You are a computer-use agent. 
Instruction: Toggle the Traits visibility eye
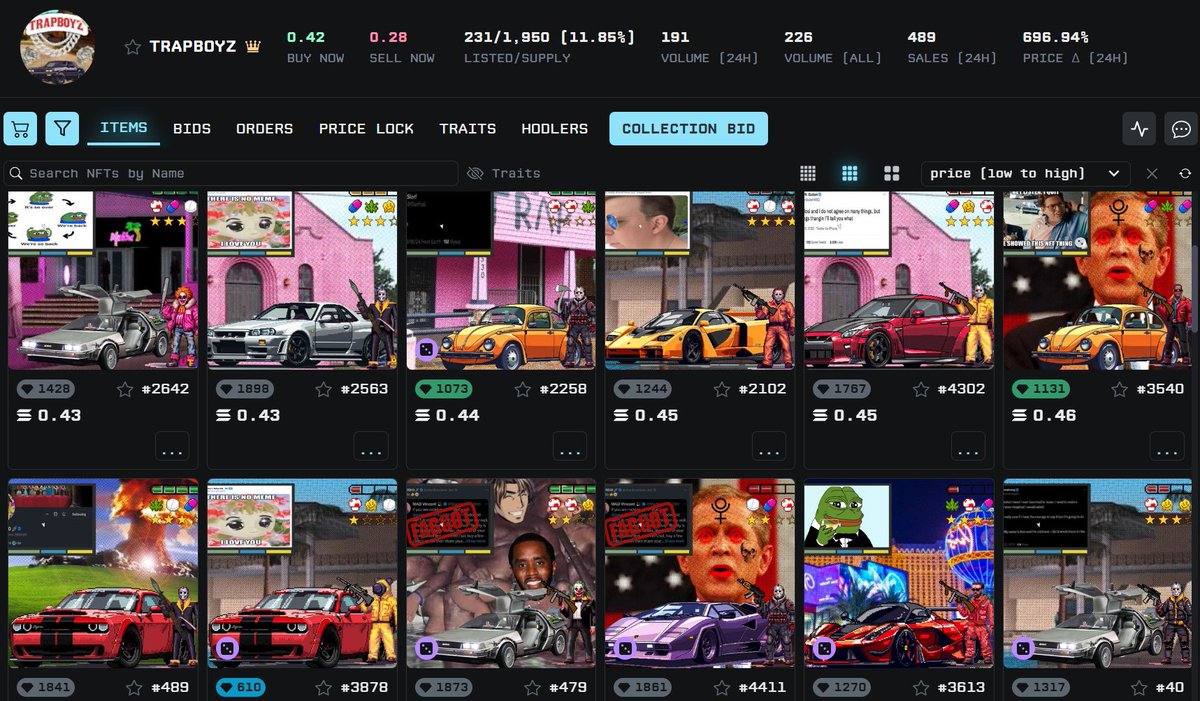tap(476, 173)
